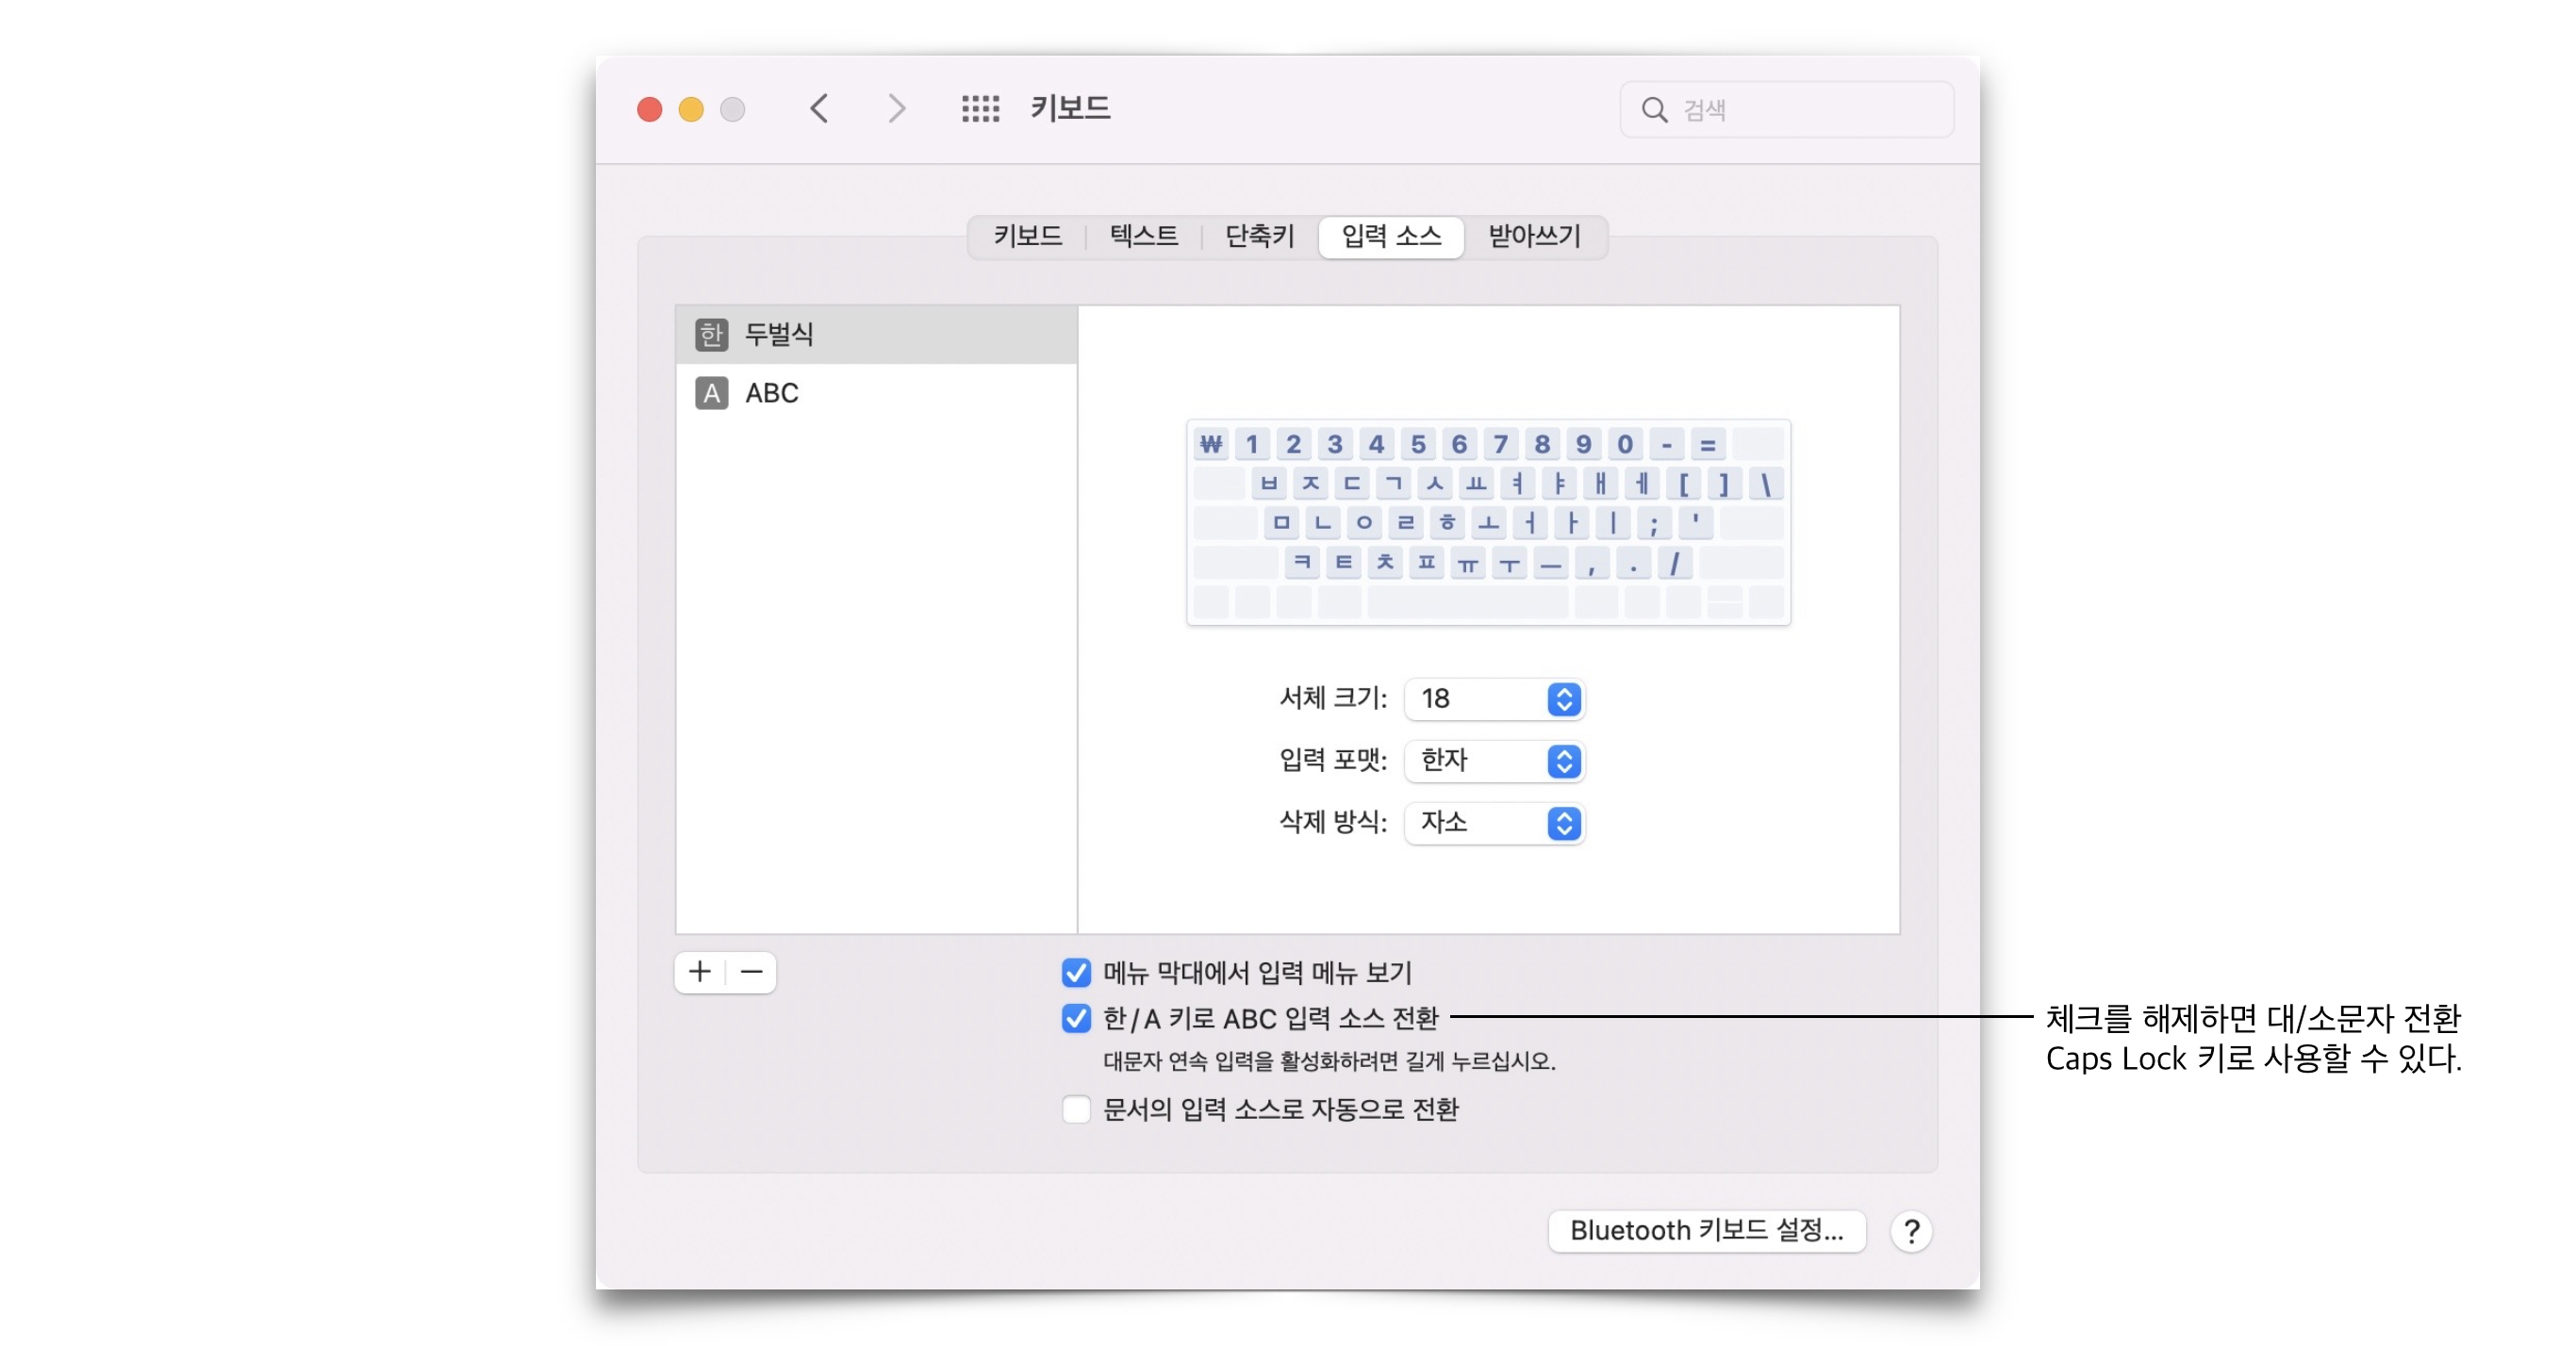Click the plus button to add input source
Image resolution: width=2576 pixels, height=1346 pixels.
[x=700, y=971]
